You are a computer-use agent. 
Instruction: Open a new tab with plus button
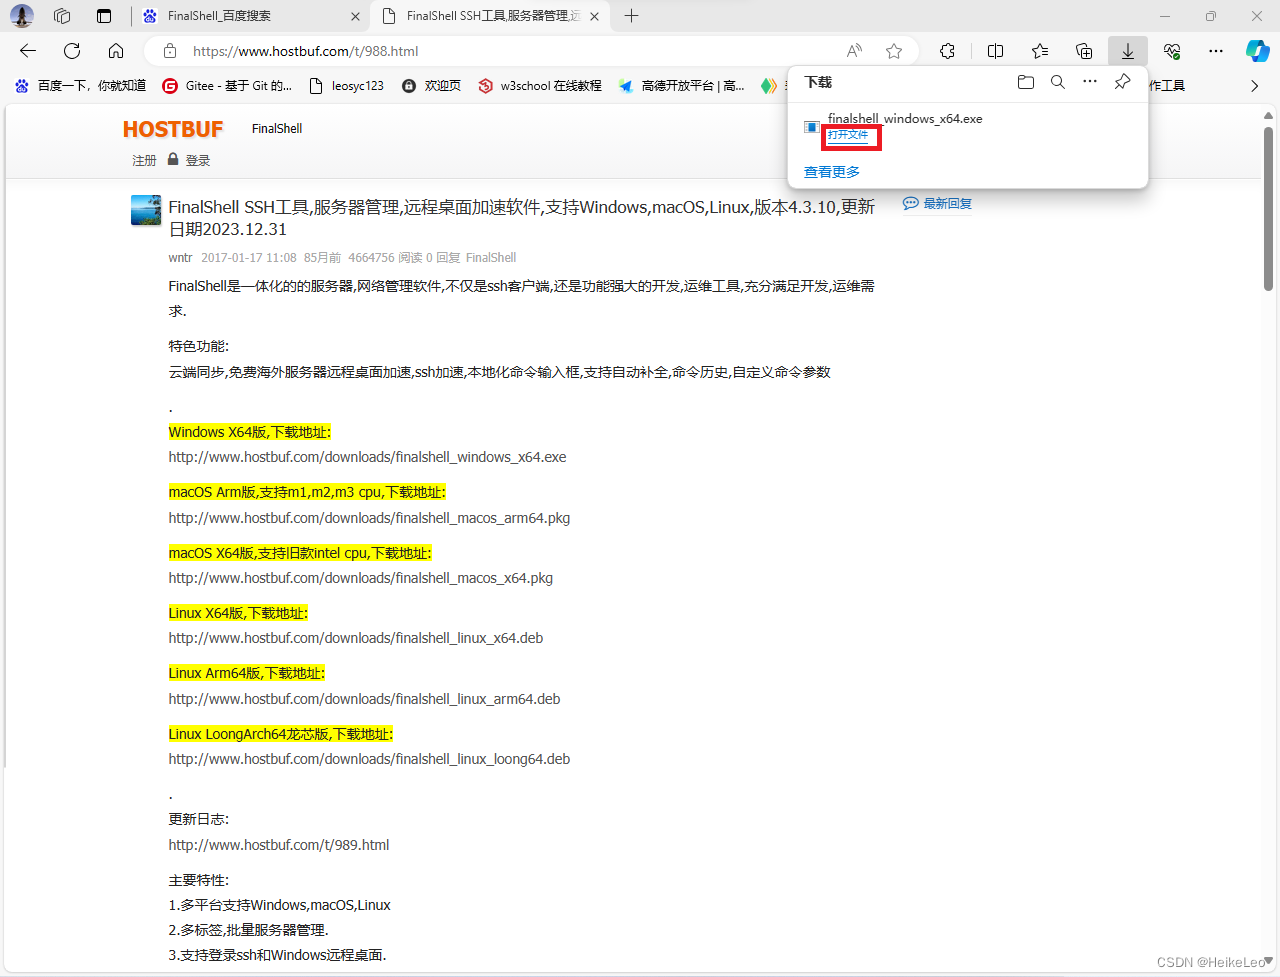(x=631, y=16)
